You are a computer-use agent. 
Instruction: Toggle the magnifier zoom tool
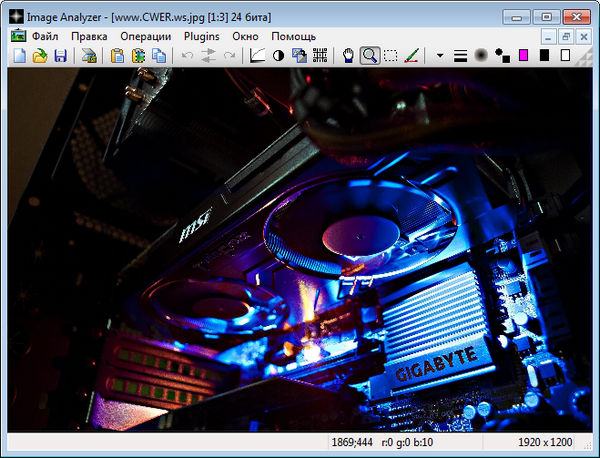coord(370,56)
